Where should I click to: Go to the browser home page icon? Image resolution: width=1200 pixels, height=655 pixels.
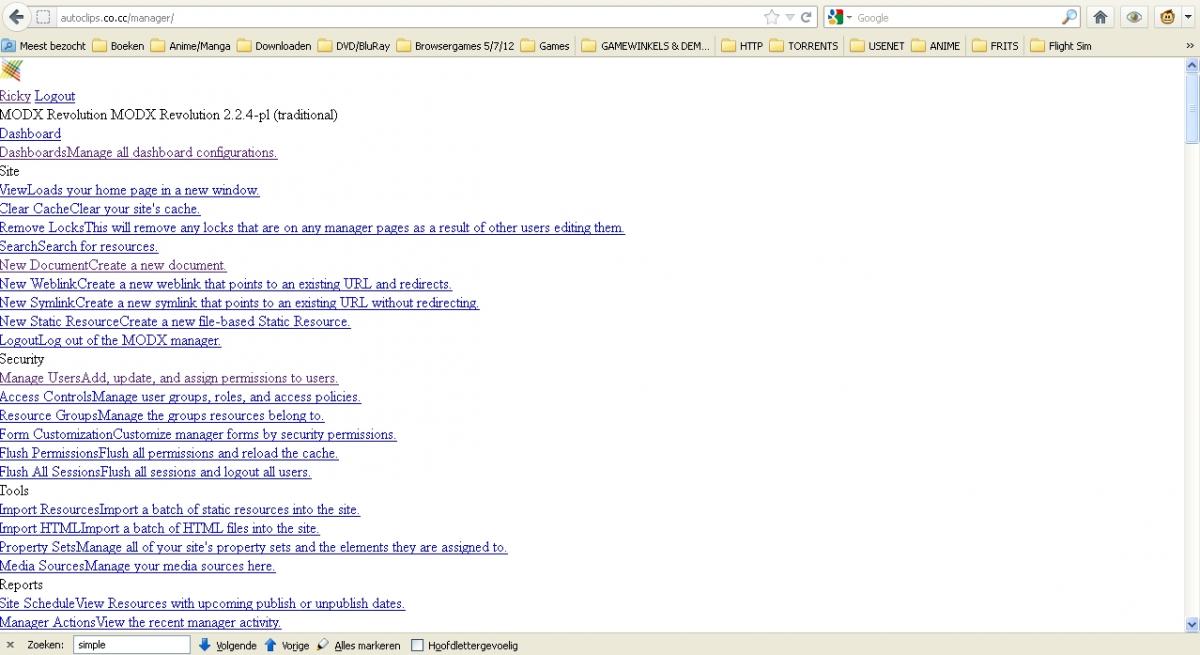tap(1100, 17)
